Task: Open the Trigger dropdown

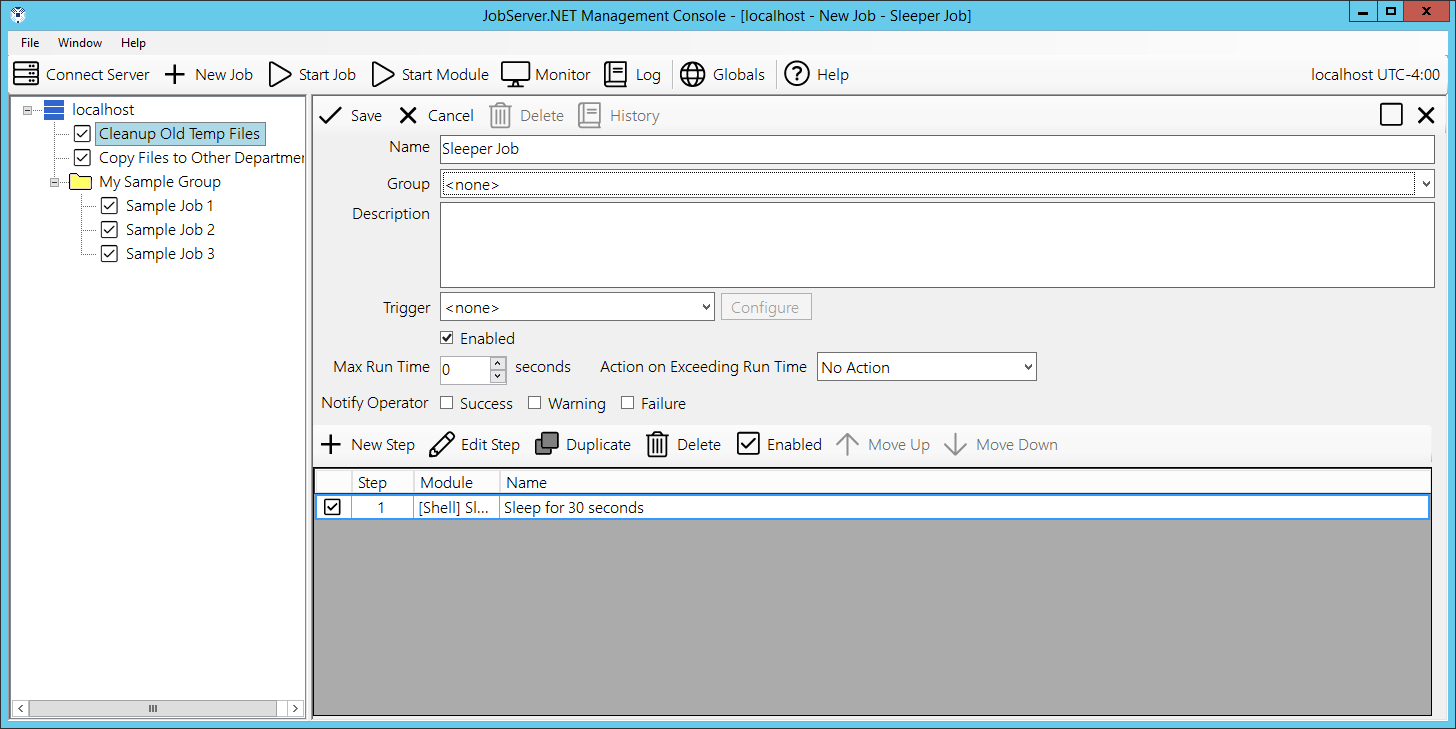Action: [x=577, y=307]
